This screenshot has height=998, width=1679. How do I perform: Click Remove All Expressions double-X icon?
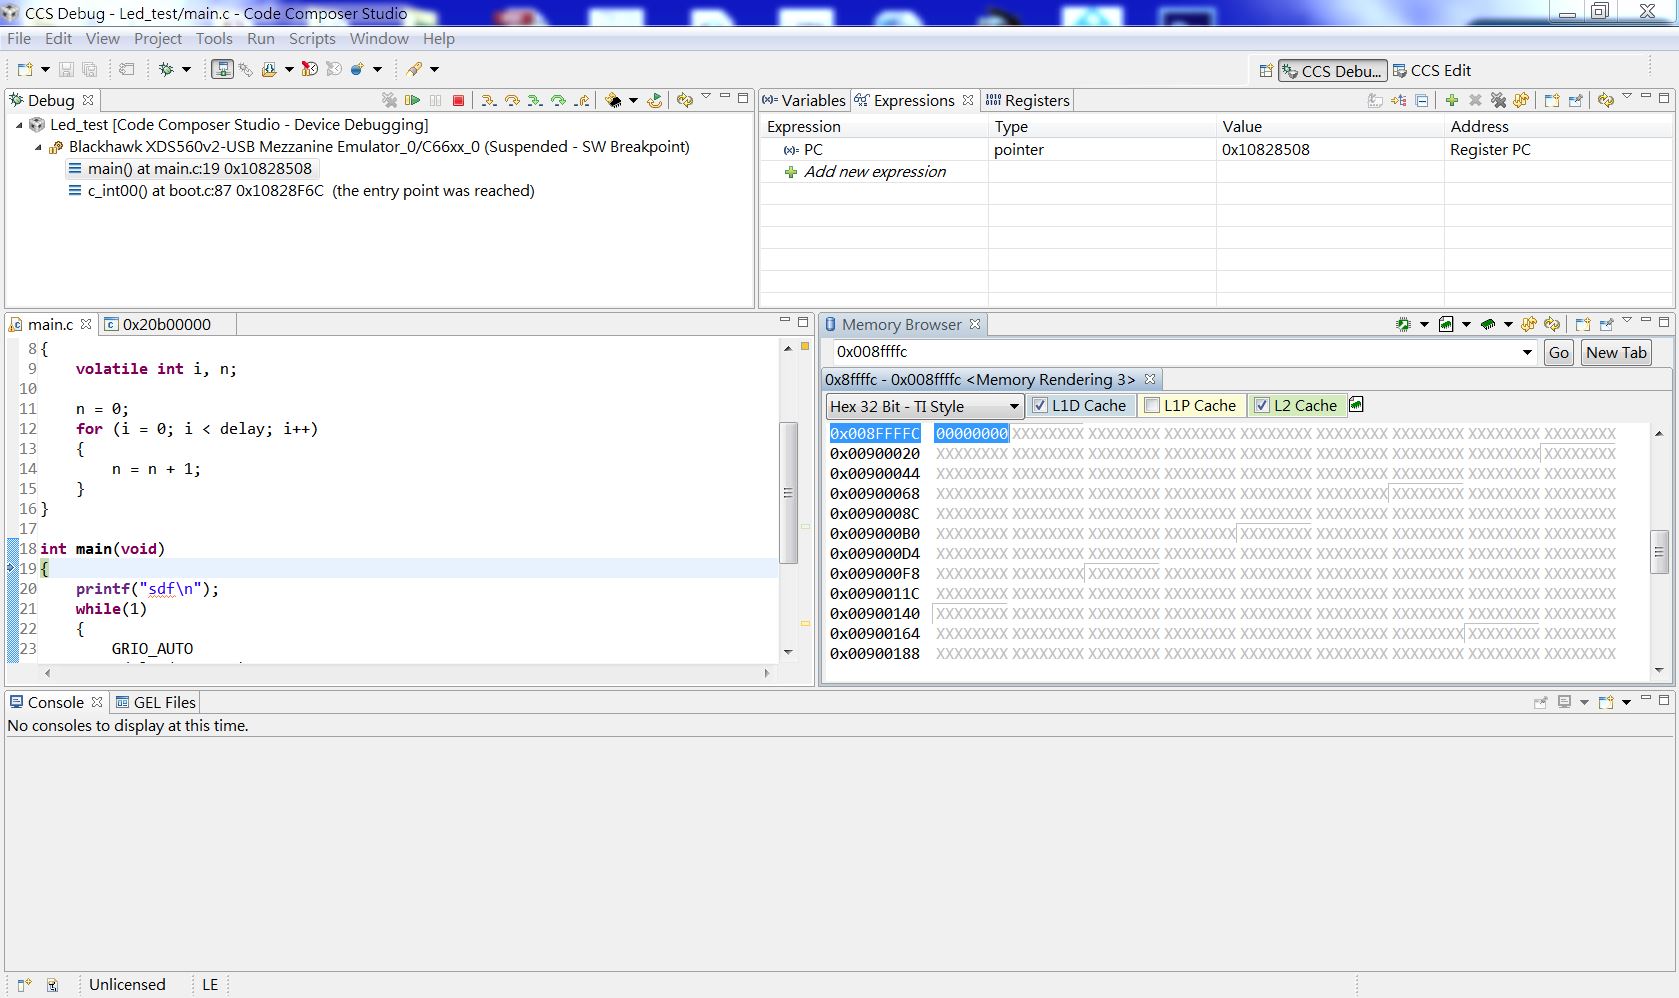pyautogui.click(x=1498, y=100)
